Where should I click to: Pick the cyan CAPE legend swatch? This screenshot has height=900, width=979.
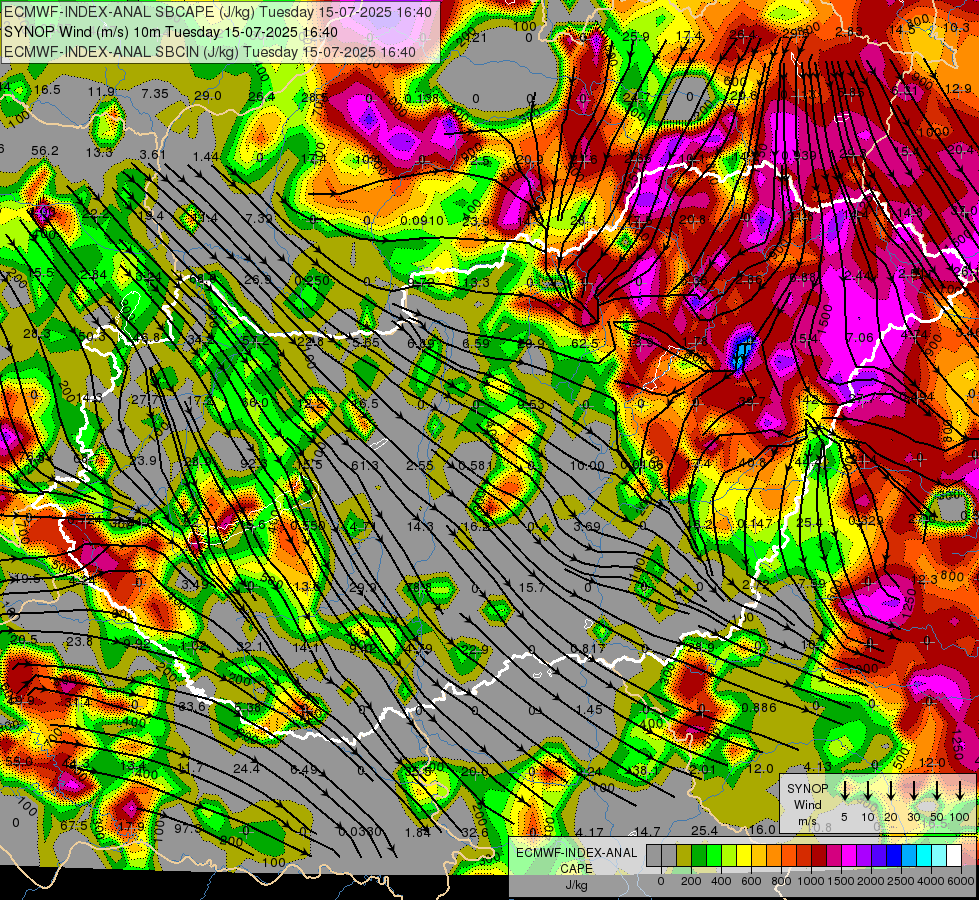tap(925, 855)
